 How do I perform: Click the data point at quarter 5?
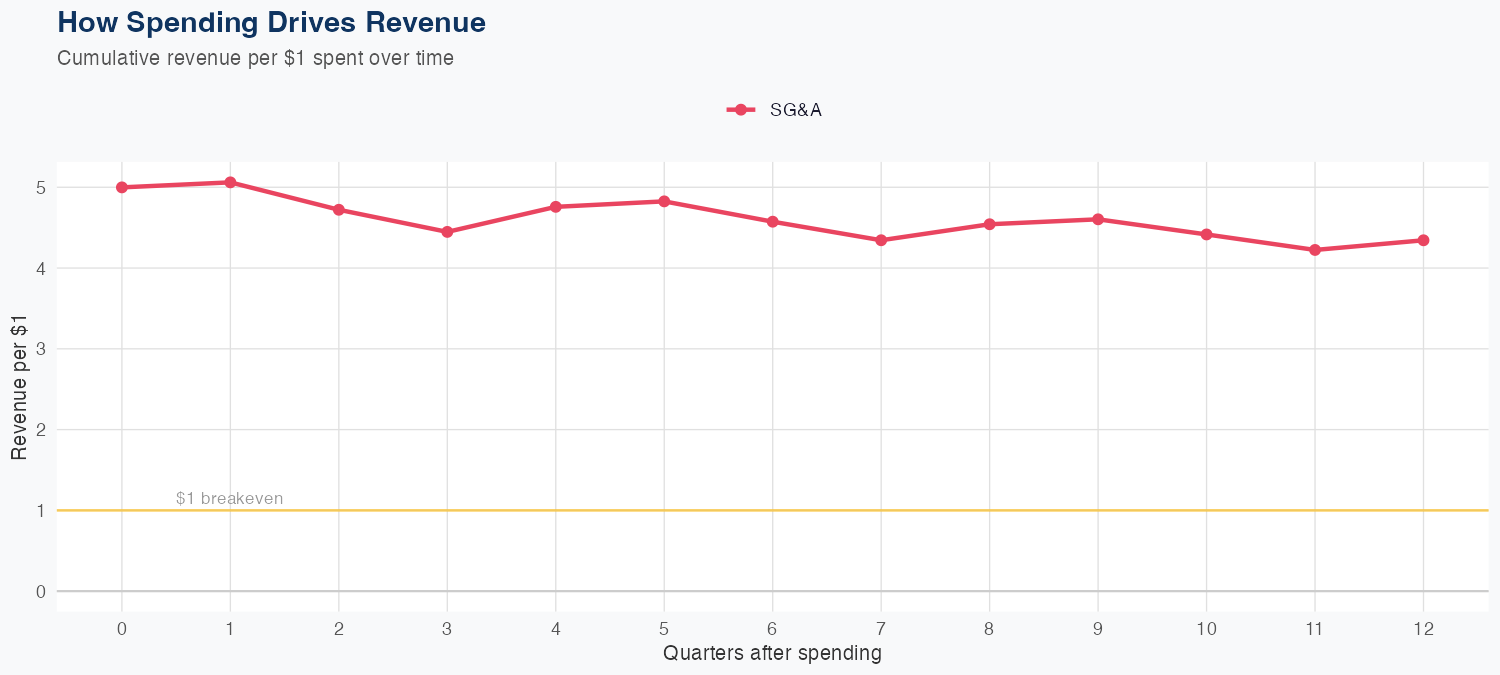tap(664, 201)
